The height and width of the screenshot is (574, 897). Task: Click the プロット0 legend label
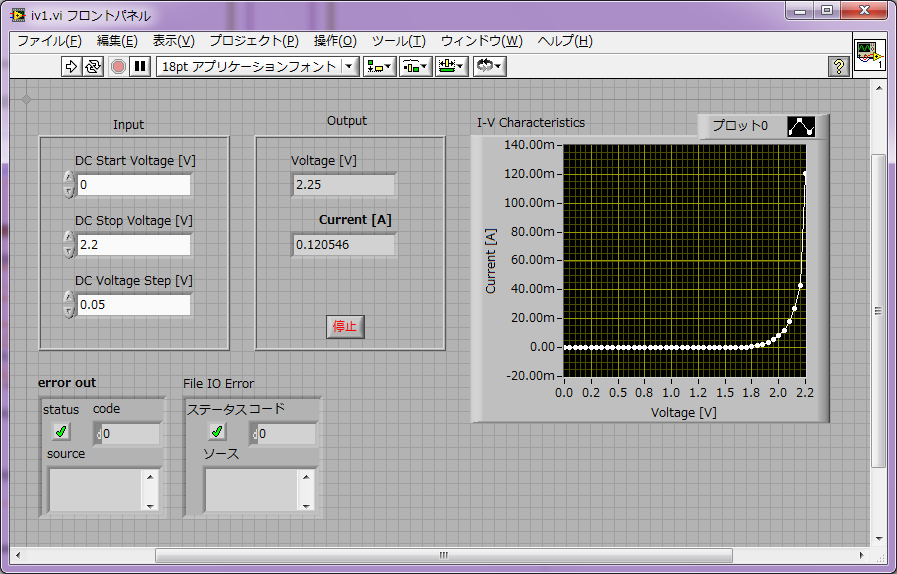tap(740, 126)
